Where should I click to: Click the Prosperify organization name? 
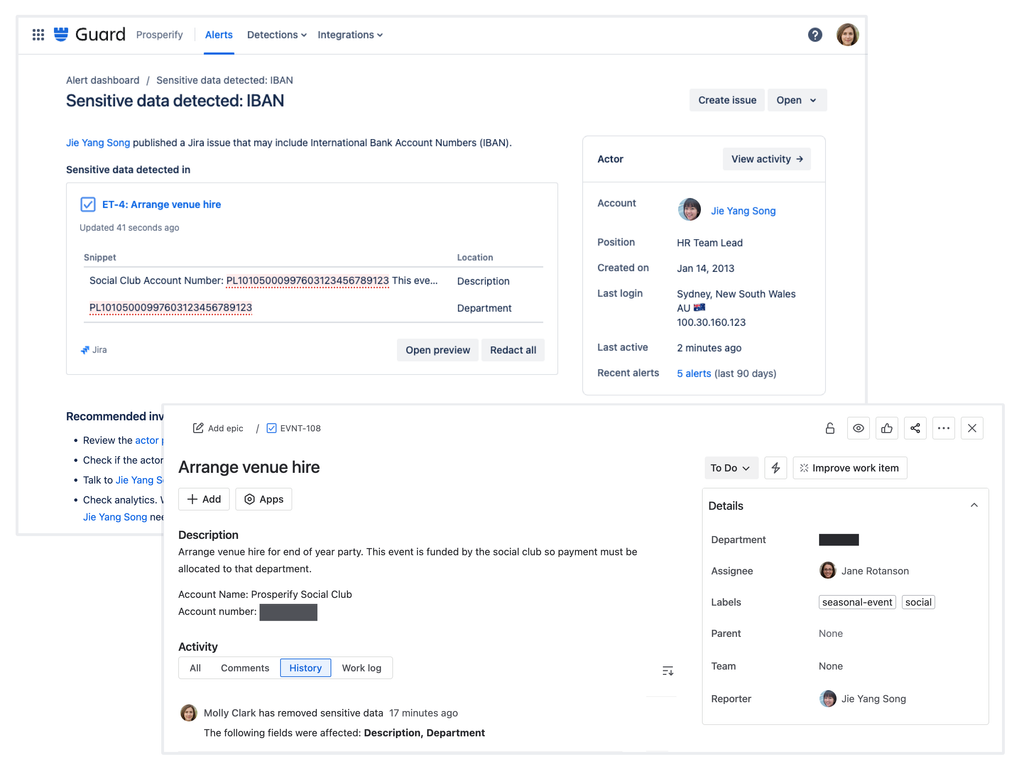point(159,35)
